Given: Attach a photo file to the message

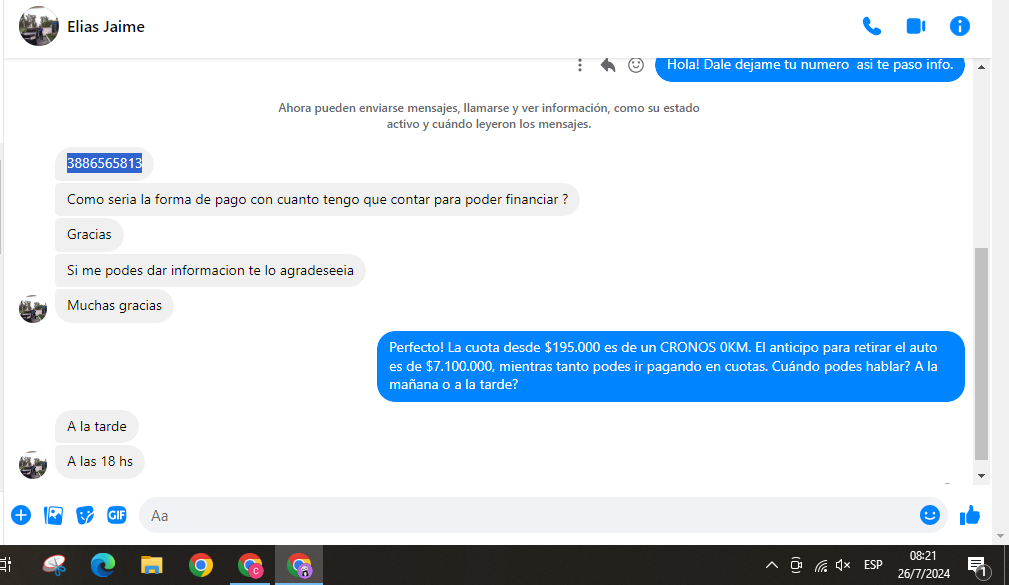Looking at the screenshot, I should point(54,515).
